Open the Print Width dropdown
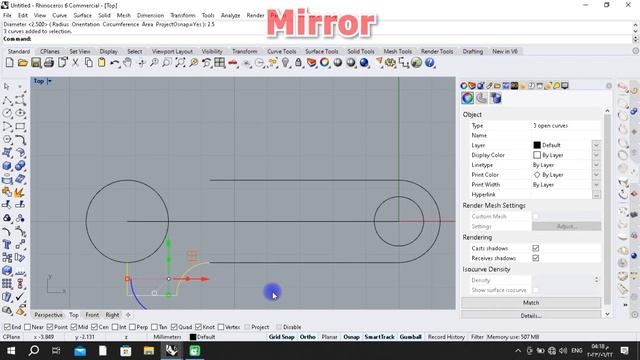Image resolution: width=640 pixels, height=360 pixels. pyautogui.click(x=596, y=184)
